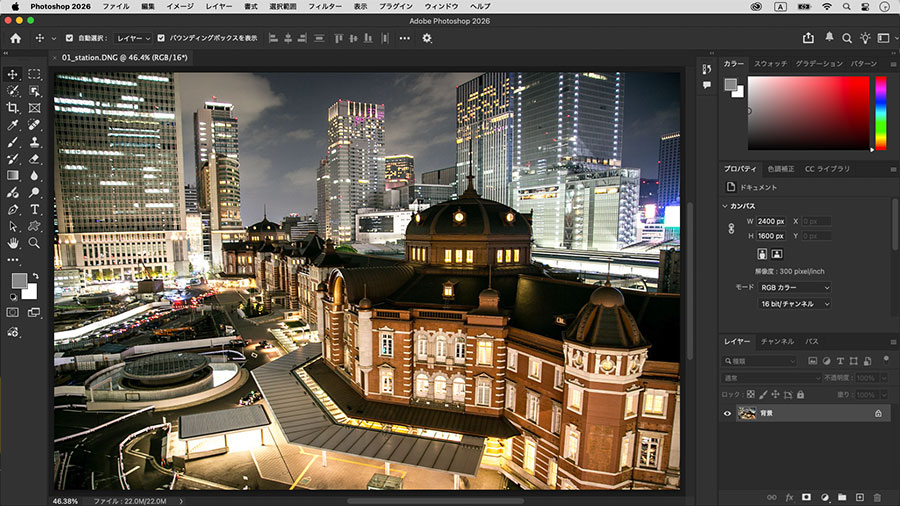Collapse the カンバス section
Viewport: 900px width, 506px height.
(x=726, y=206)
